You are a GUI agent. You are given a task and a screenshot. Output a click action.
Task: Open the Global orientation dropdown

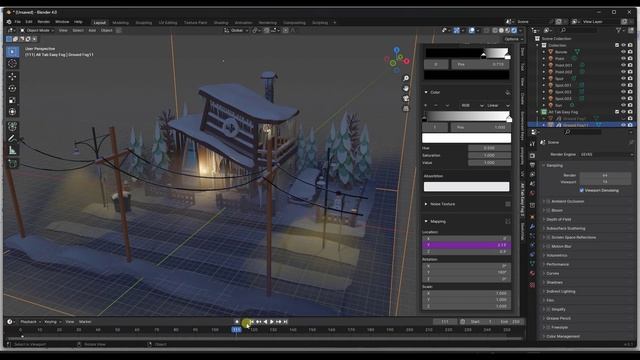pos(236,30)
